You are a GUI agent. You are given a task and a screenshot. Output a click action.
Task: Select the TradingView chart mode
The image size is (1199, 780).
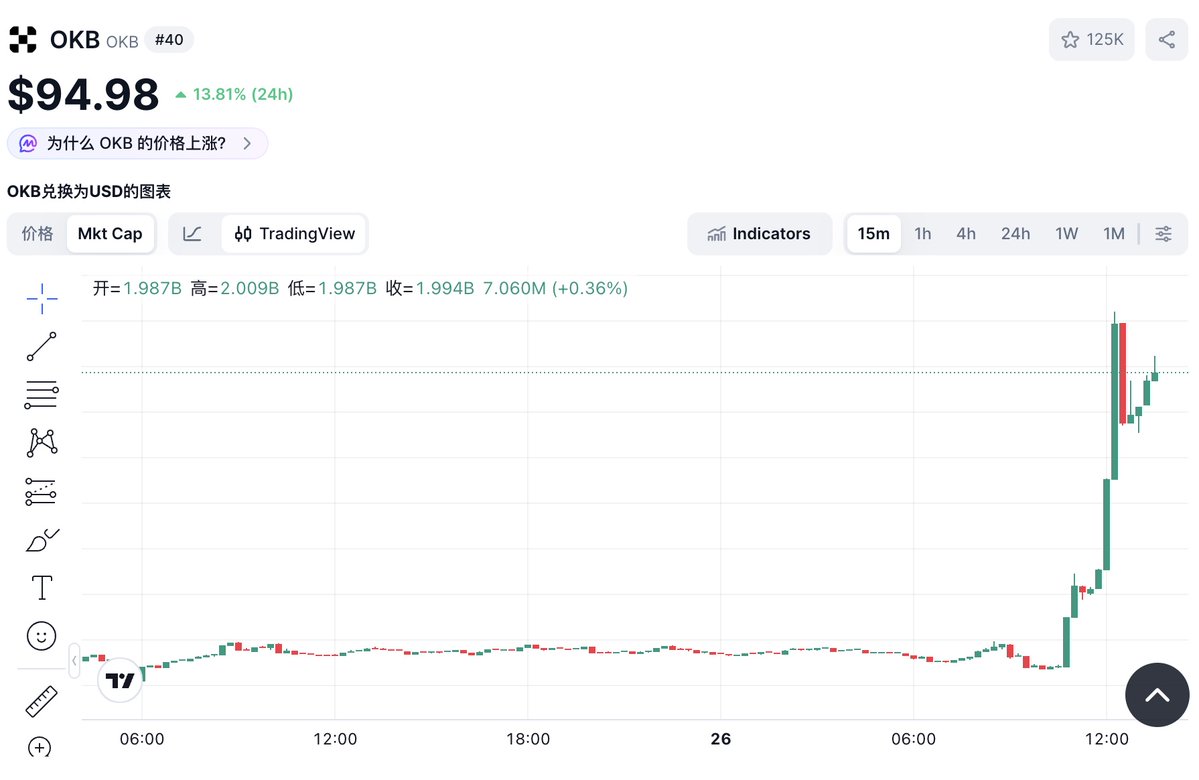point(294,234)
